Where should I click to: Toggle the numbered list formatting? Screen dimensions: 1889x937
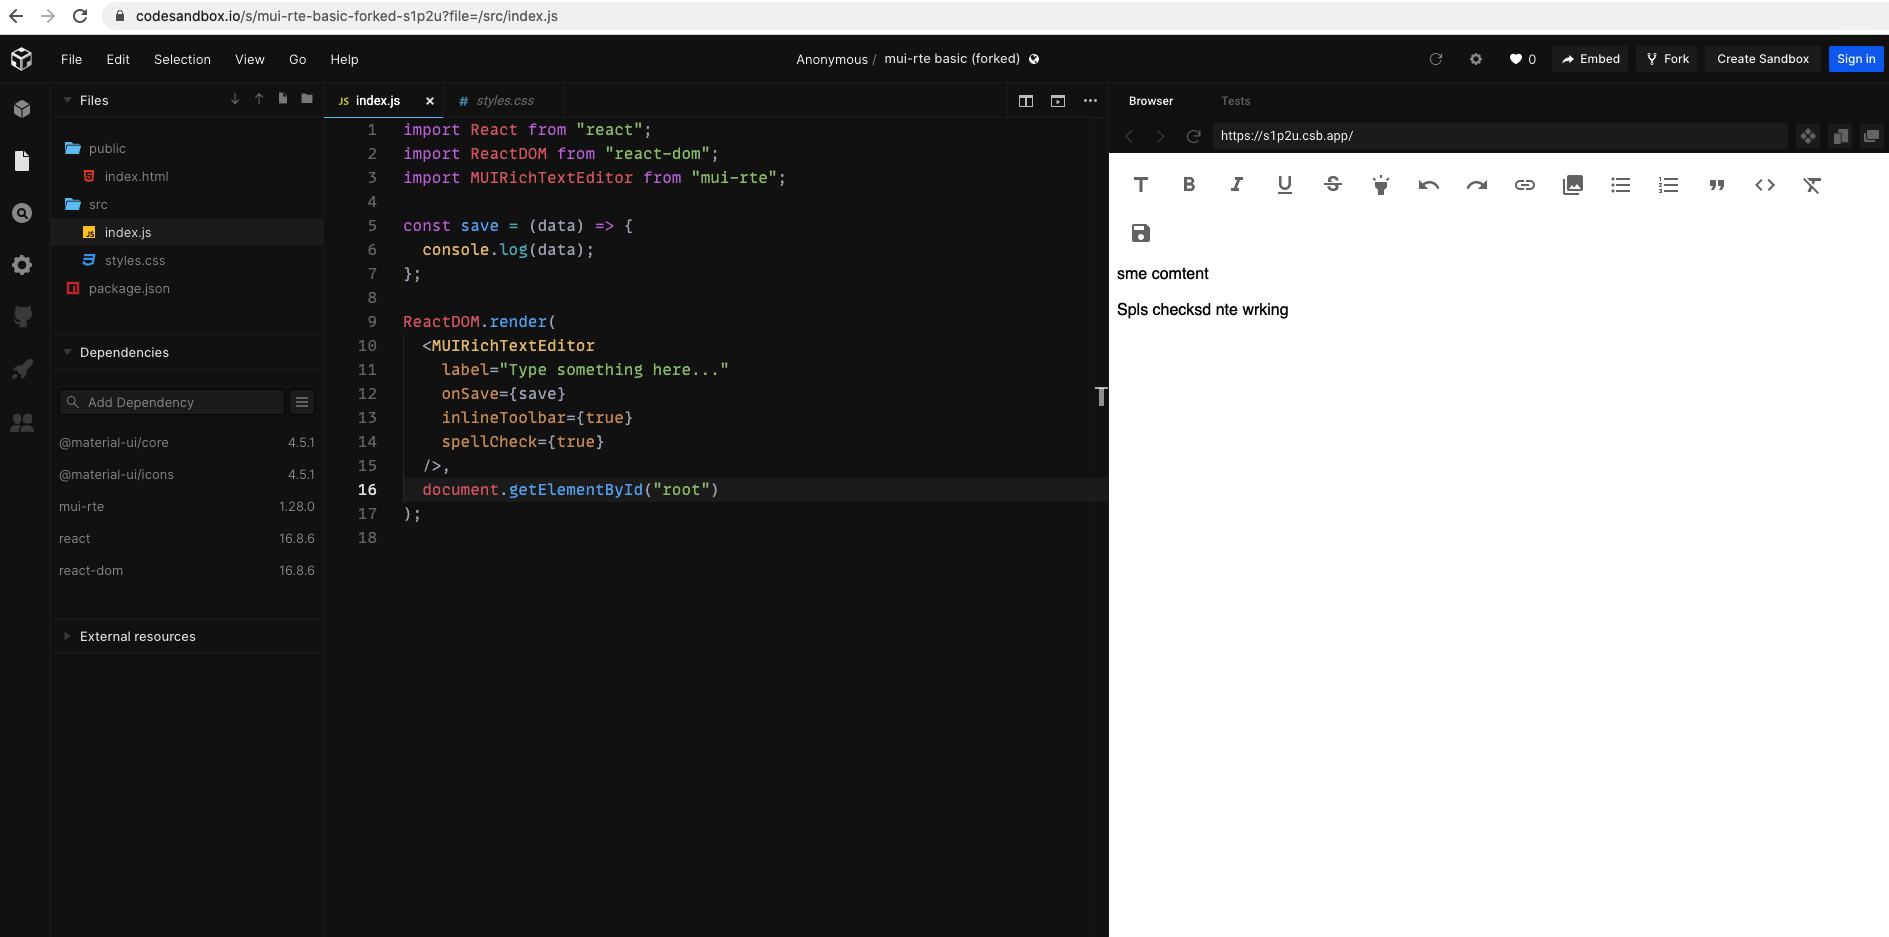click(x=1668, y=184)
